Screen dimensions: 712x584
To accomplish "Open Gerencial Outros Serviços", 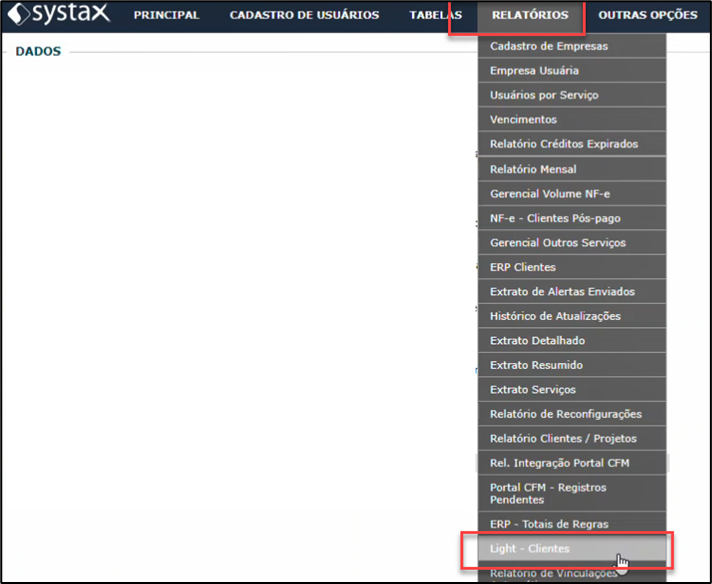I will coord(572,243).
